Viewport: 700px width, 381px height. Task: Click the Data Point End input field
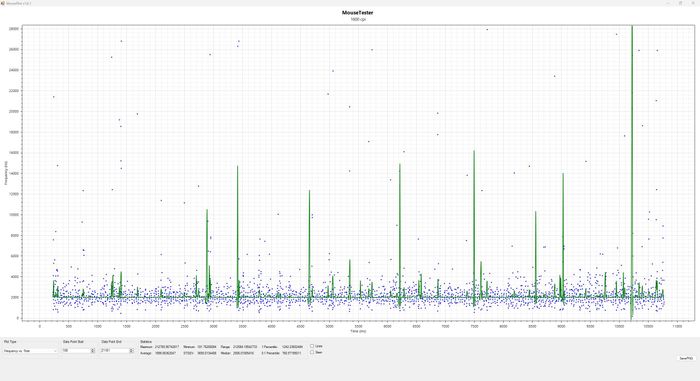(115, 351)
